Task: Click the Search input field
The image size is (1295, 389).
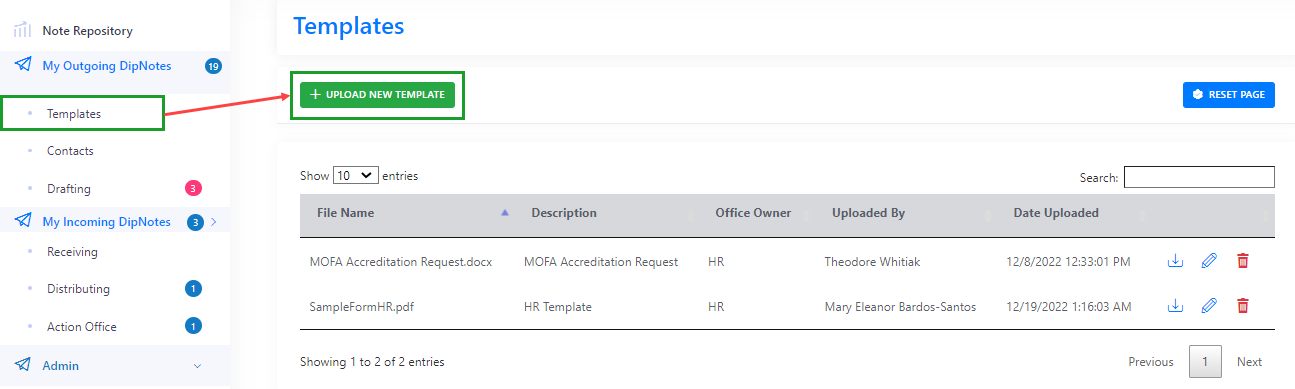Action: tap(1199, 177)
